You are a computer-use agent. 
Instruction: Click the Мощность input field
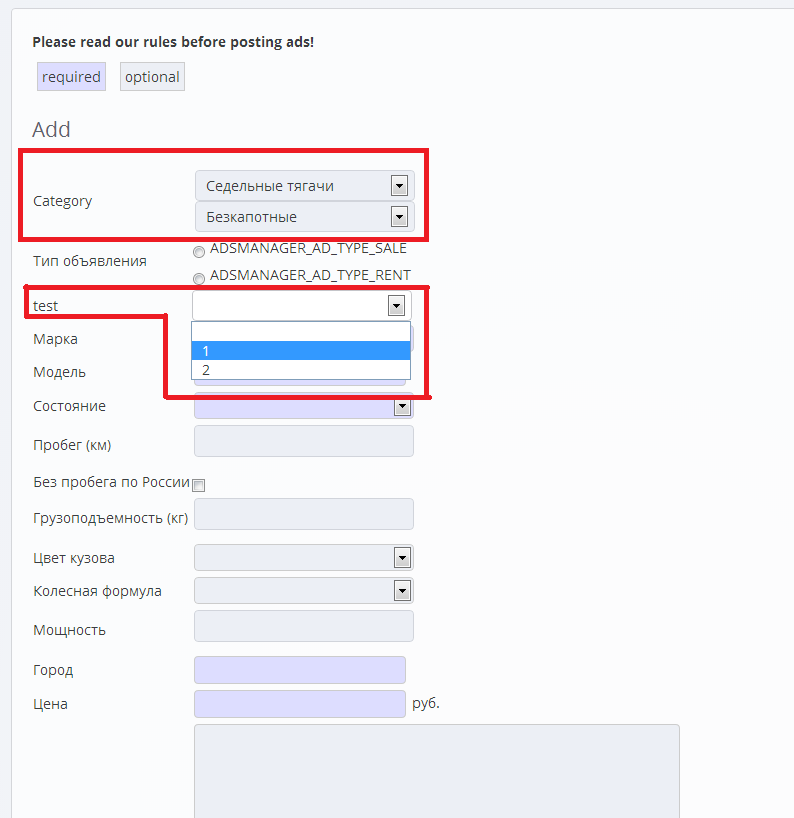pyautogui.click(x=303, y=626)
